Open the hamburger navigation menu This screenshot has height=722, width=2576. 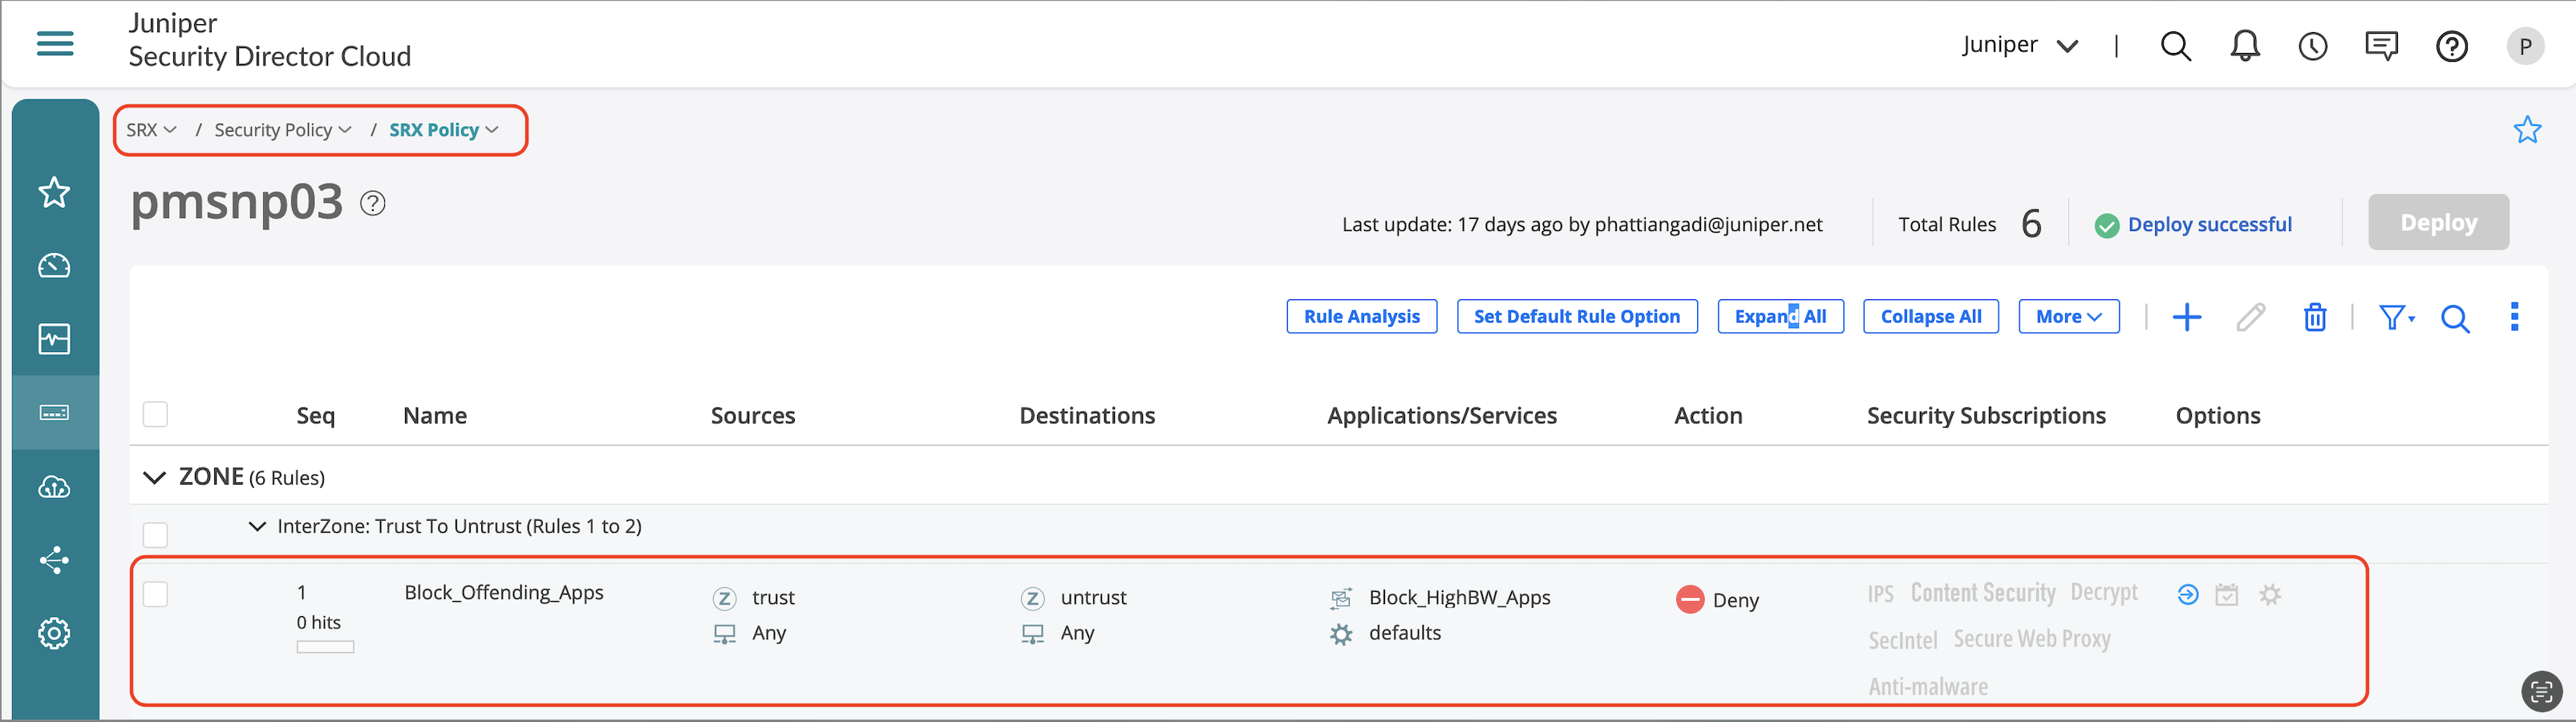(55, 43)
